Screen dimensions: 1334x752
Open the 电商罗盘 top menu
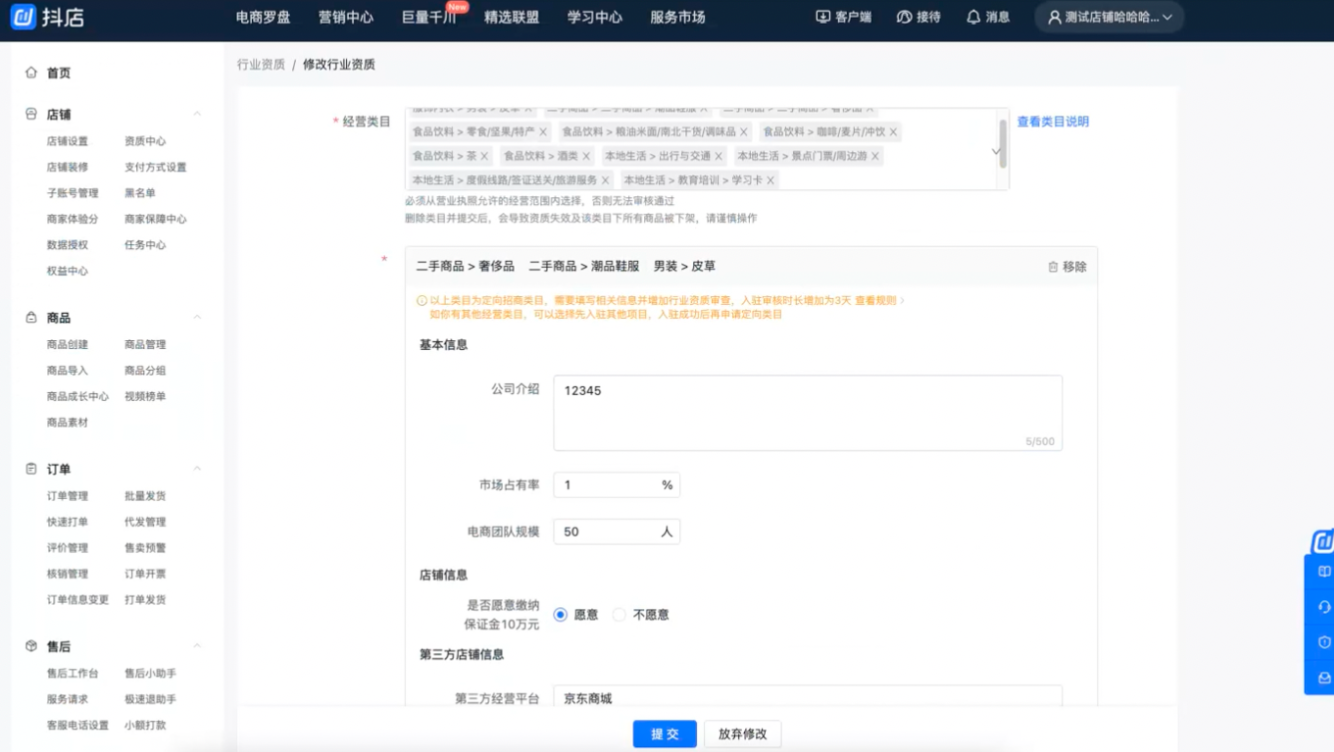[263, 17]
